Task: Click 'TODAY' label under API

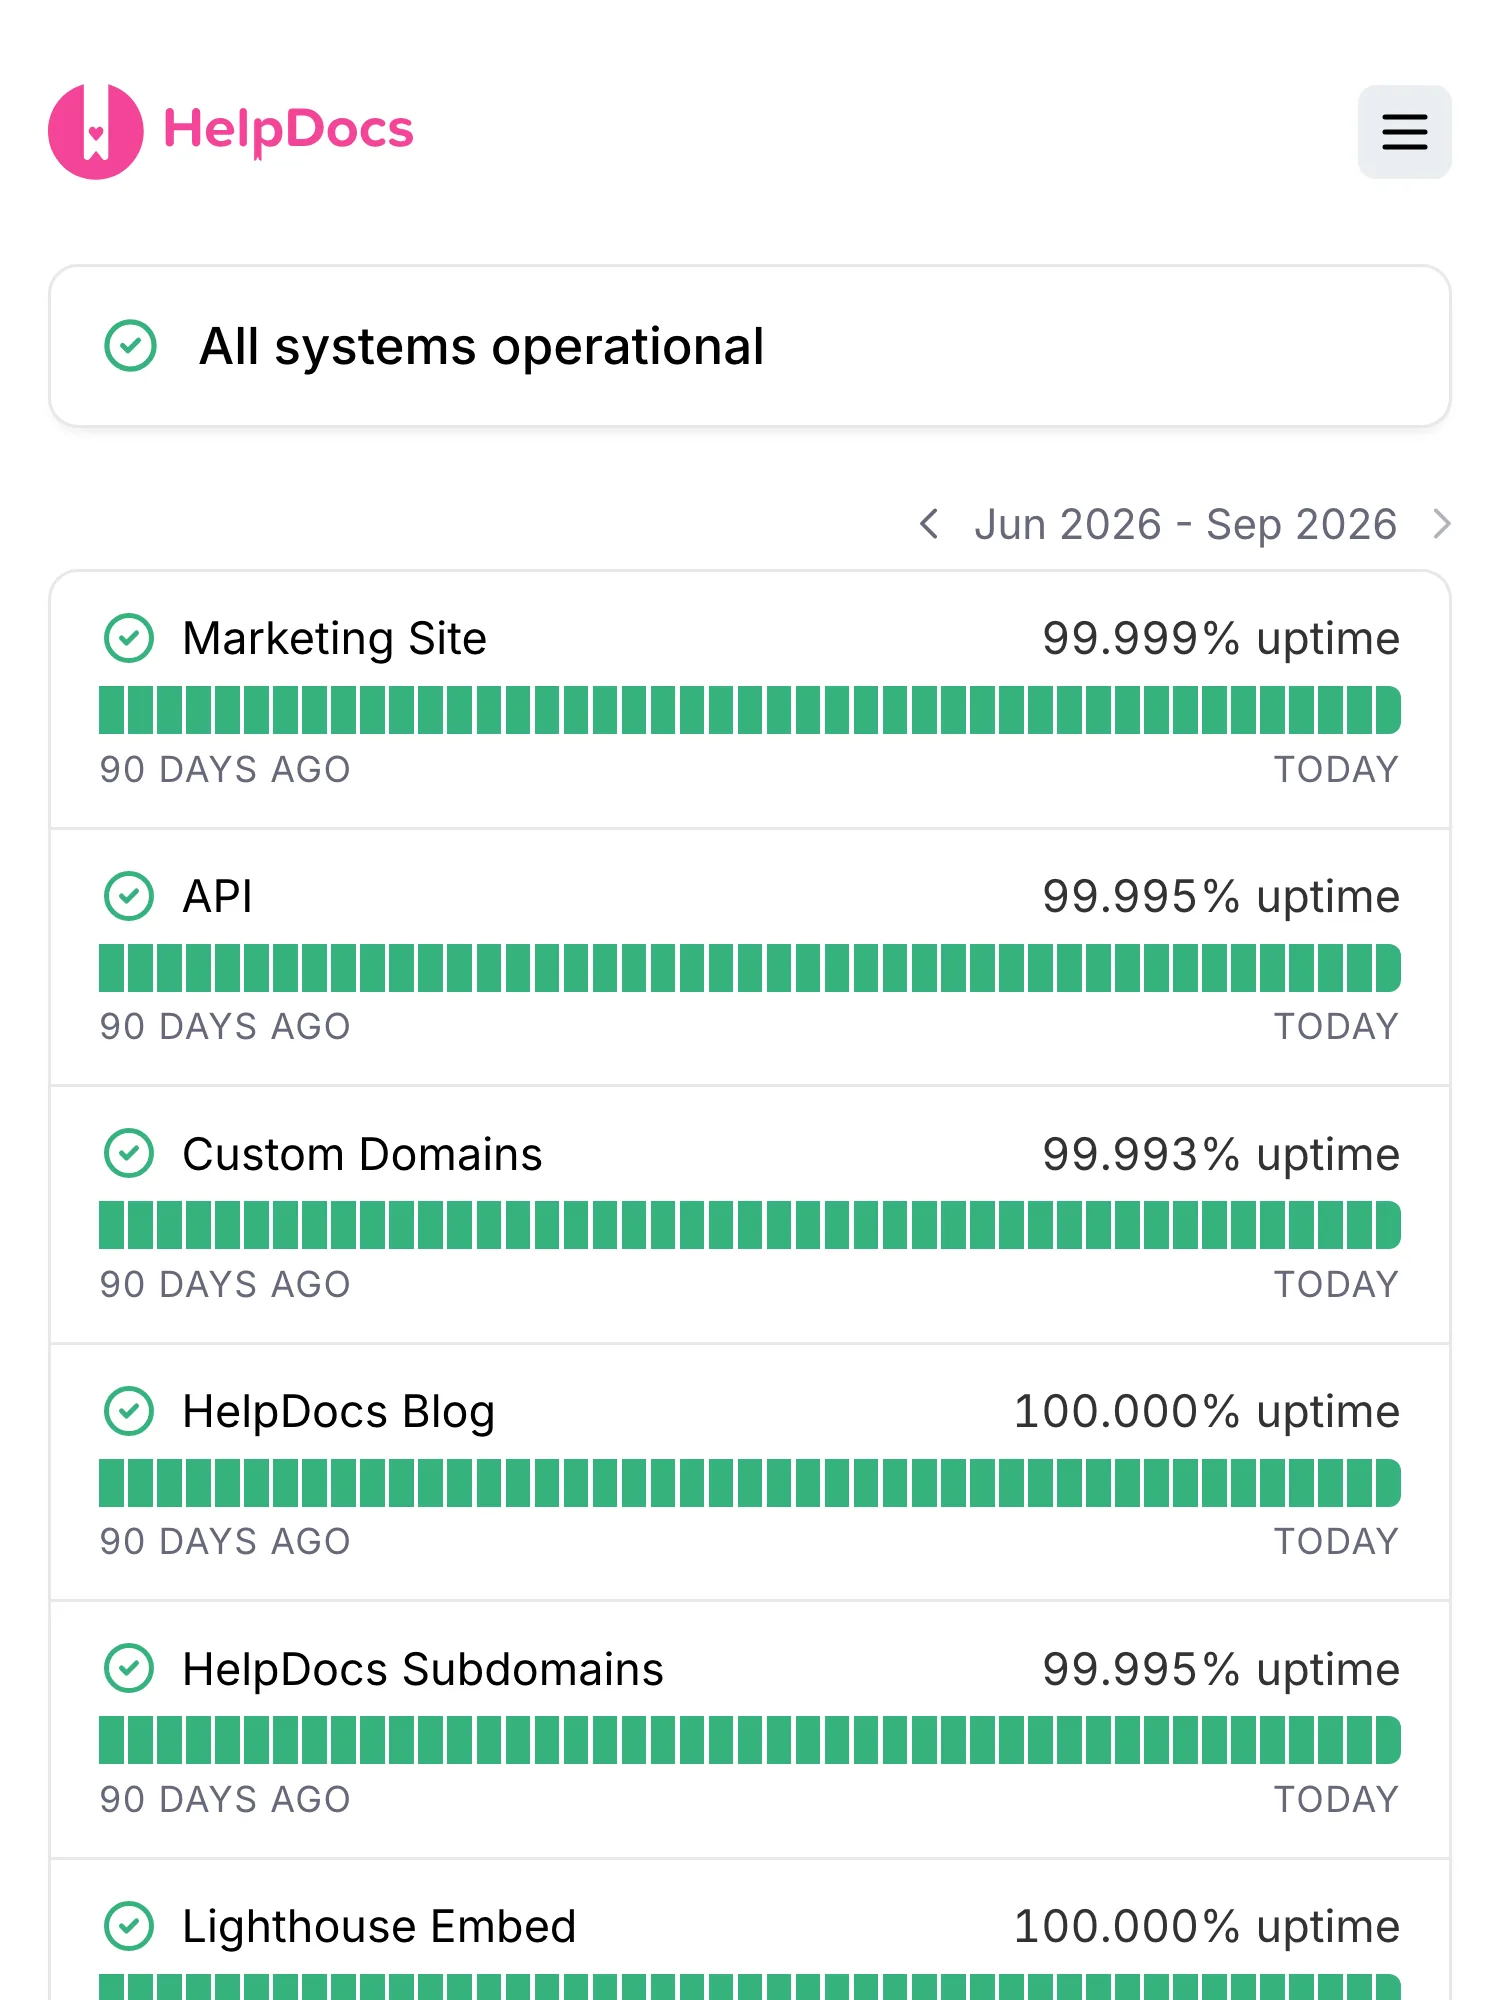Action: tap(1336, 1026)
